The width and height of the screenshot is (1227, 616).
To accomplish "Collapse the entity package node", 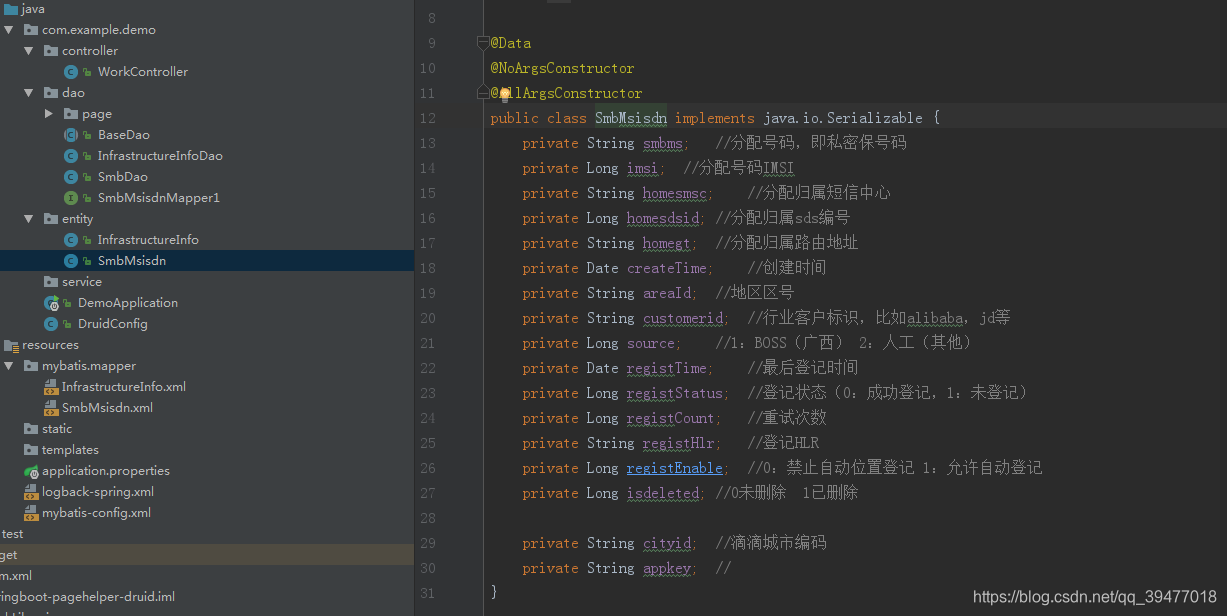I will coord(29,219).
